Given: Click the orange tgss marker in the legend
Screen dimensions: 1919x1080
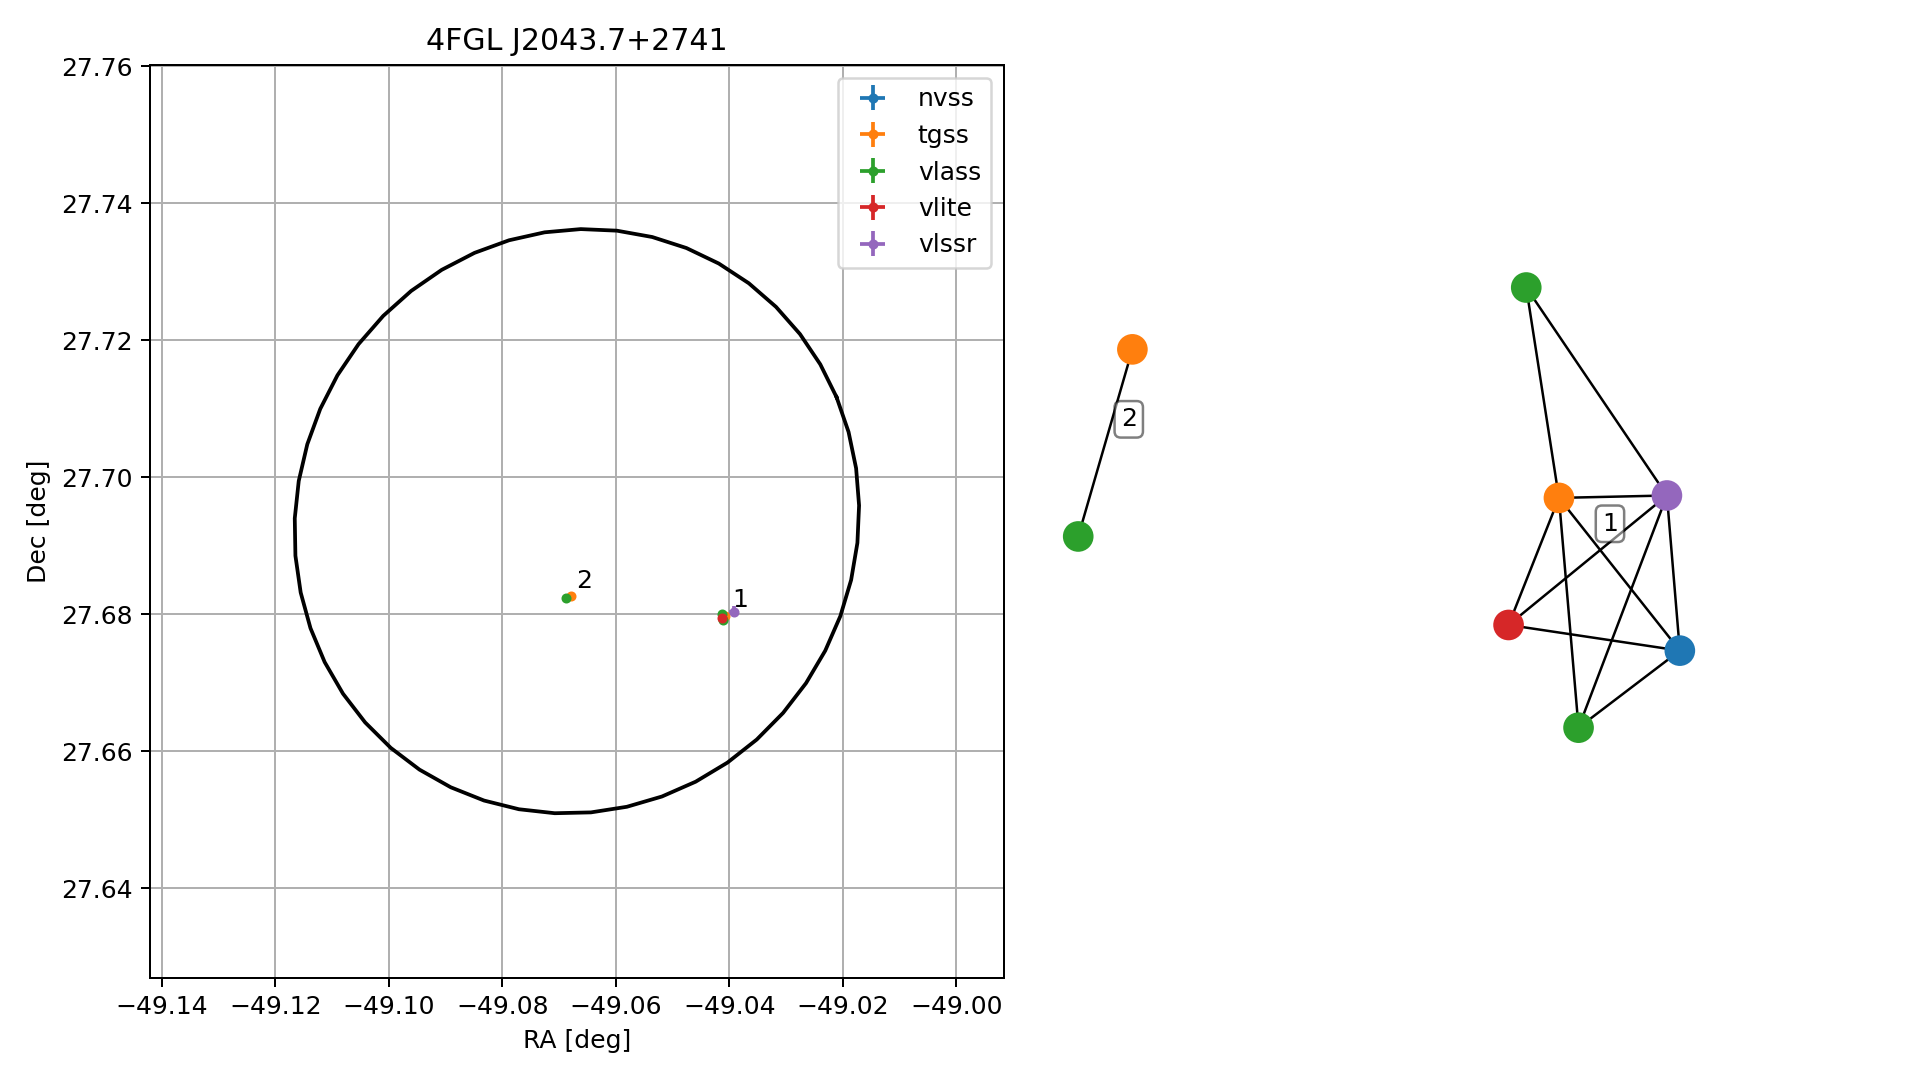Looking at the screenshot, I should click(x=873, y=134).
